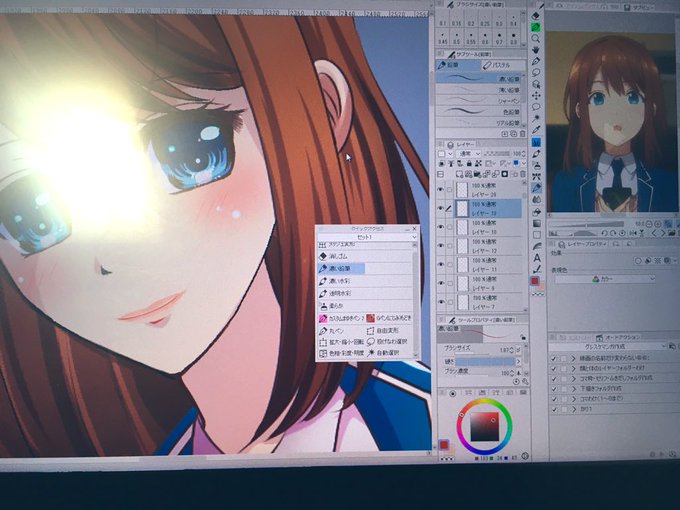Hide layer レイヤー 13 with its eye icon
The image size is (680, 510).
pyautogui.click(x=441, y=208)
